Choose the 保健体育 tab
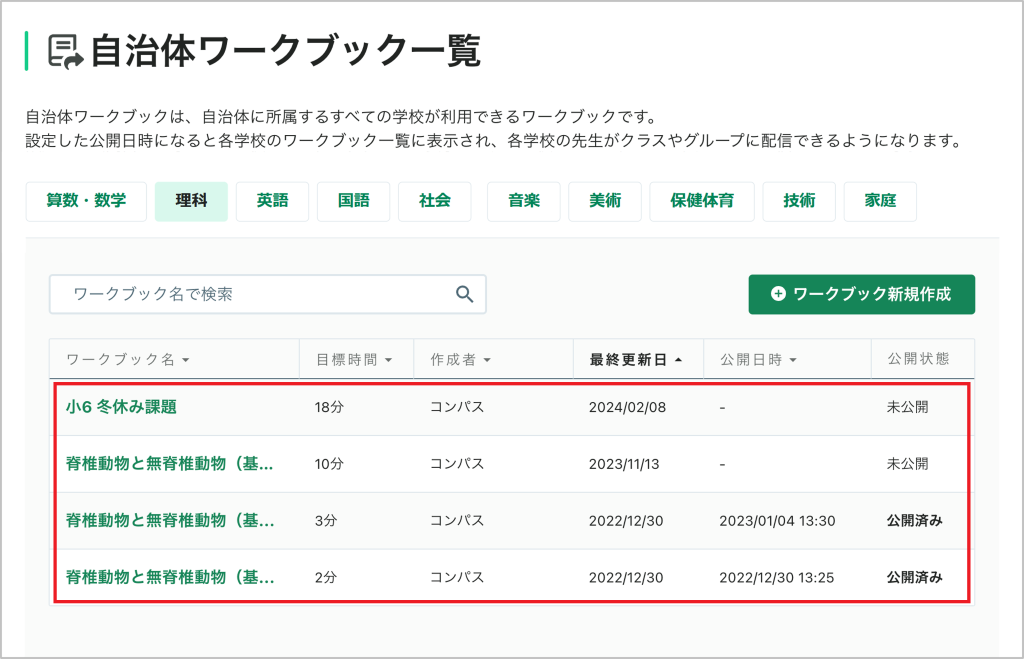This screenshot has width=1024, height=659. (x=702, y=201)
